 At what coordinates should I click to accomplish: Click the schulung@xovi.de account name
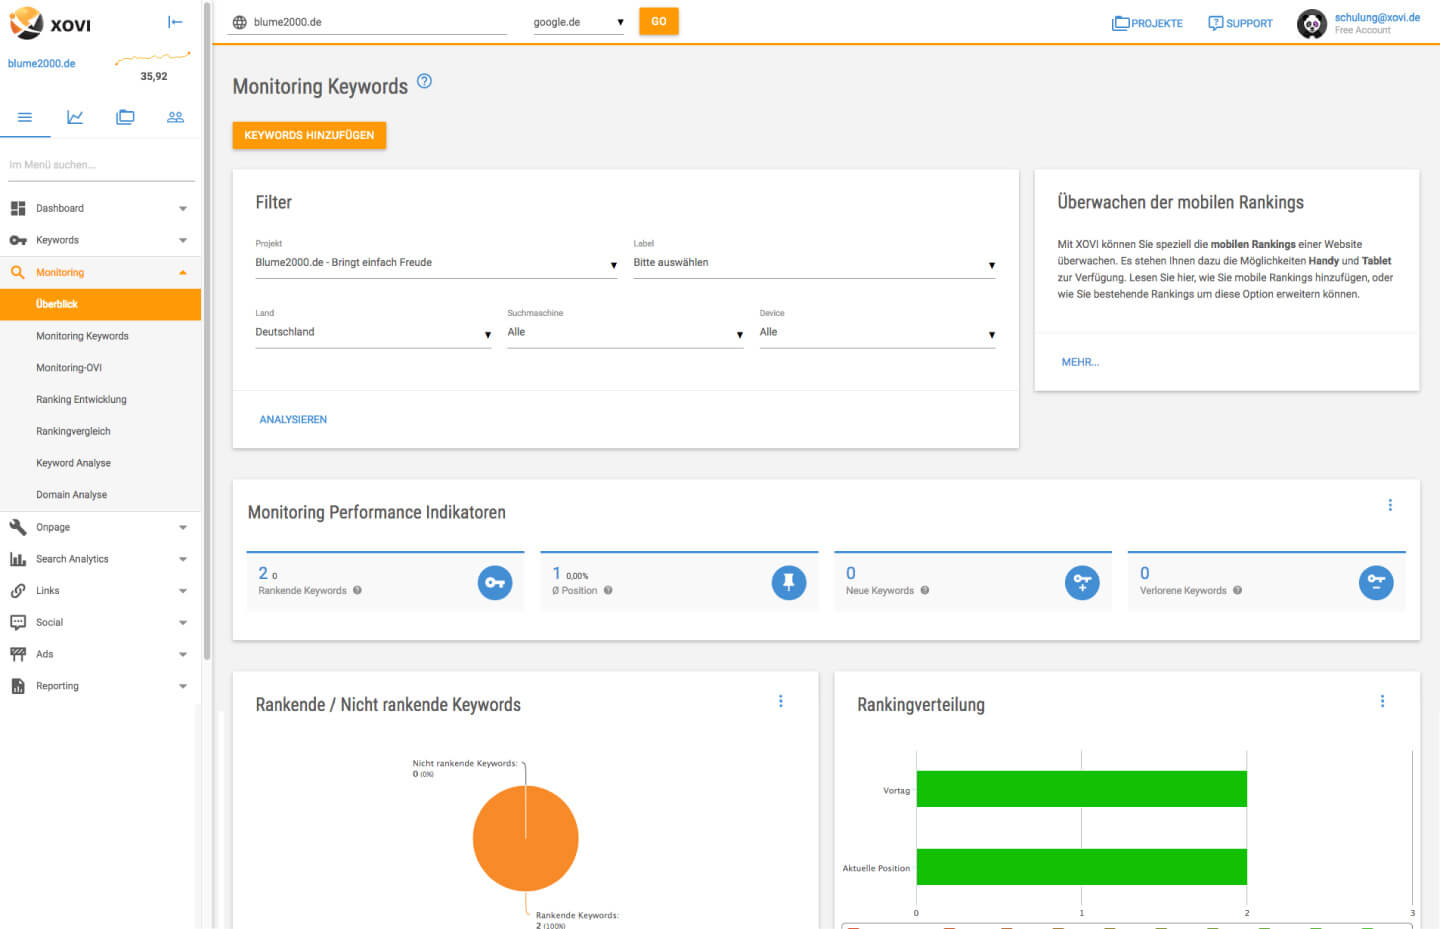[x=1377, y=17]
